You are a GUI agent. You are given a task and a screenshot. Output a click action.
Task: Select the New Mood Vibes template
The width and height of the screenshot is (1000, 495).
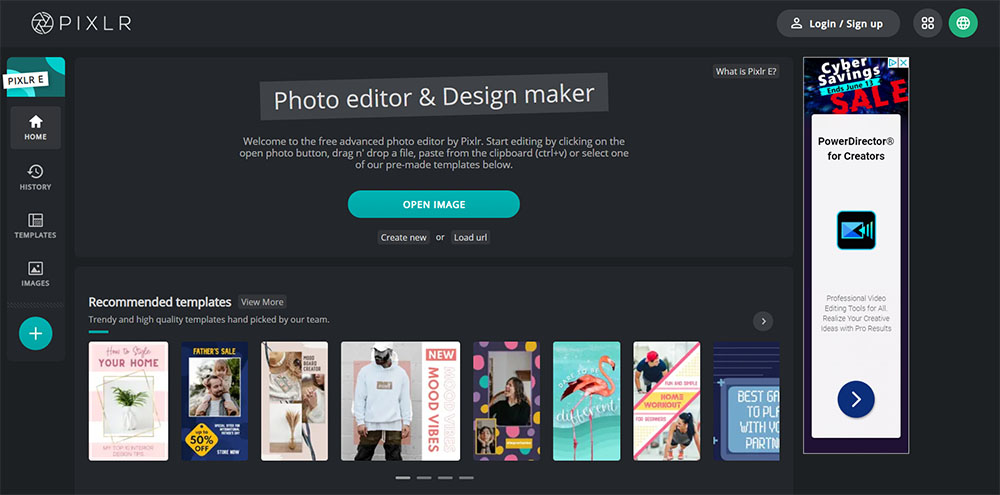(x=401, y=401)
